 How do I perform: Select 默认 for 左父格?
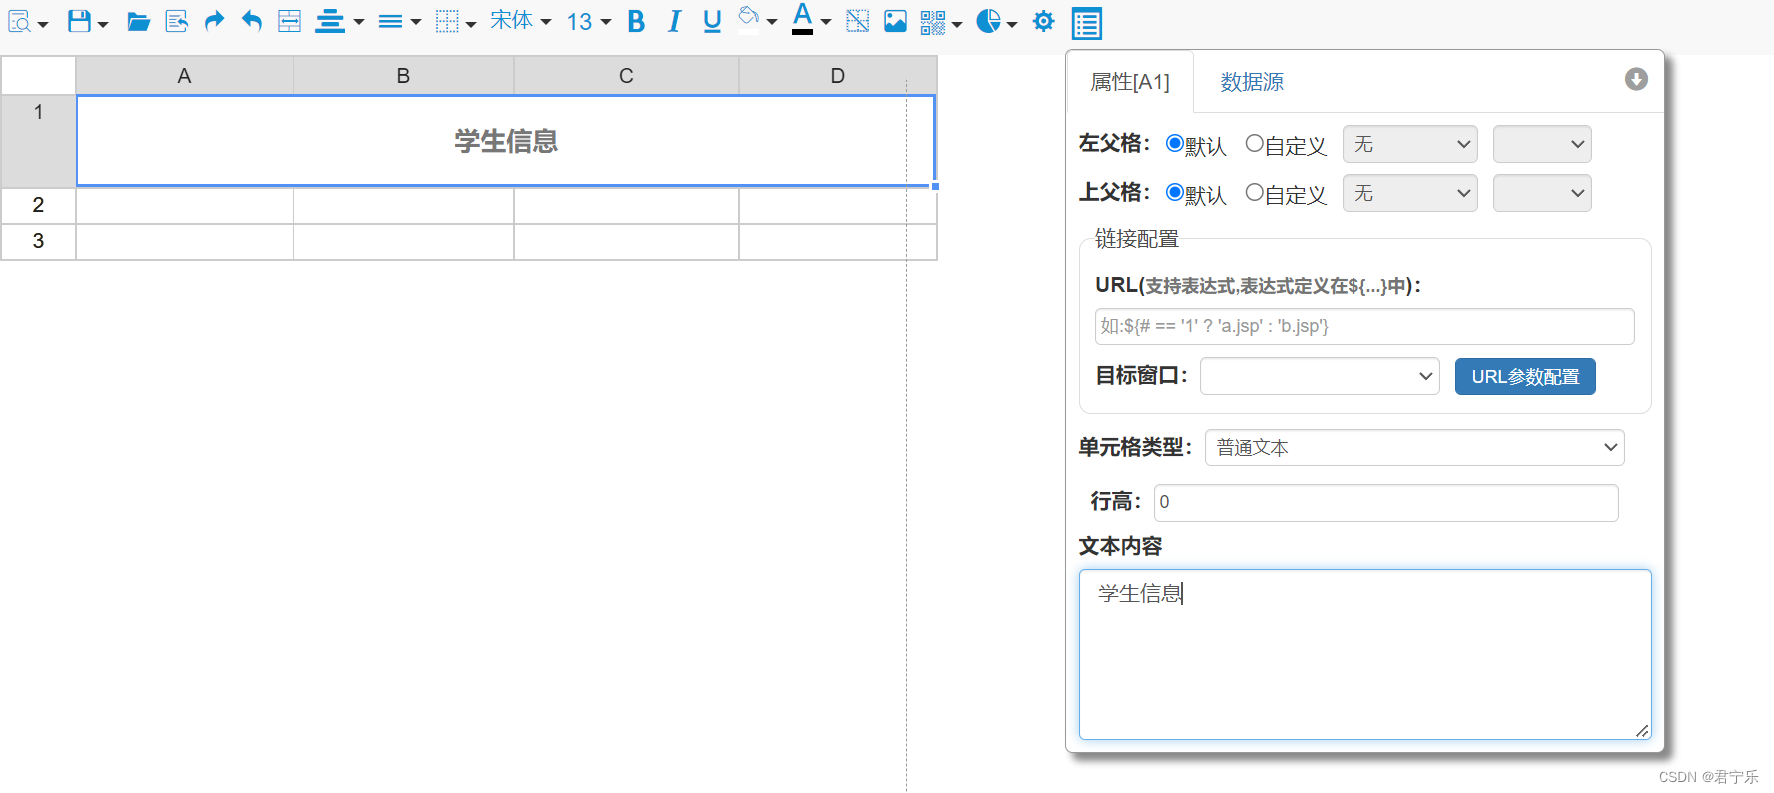point(1175,144)
